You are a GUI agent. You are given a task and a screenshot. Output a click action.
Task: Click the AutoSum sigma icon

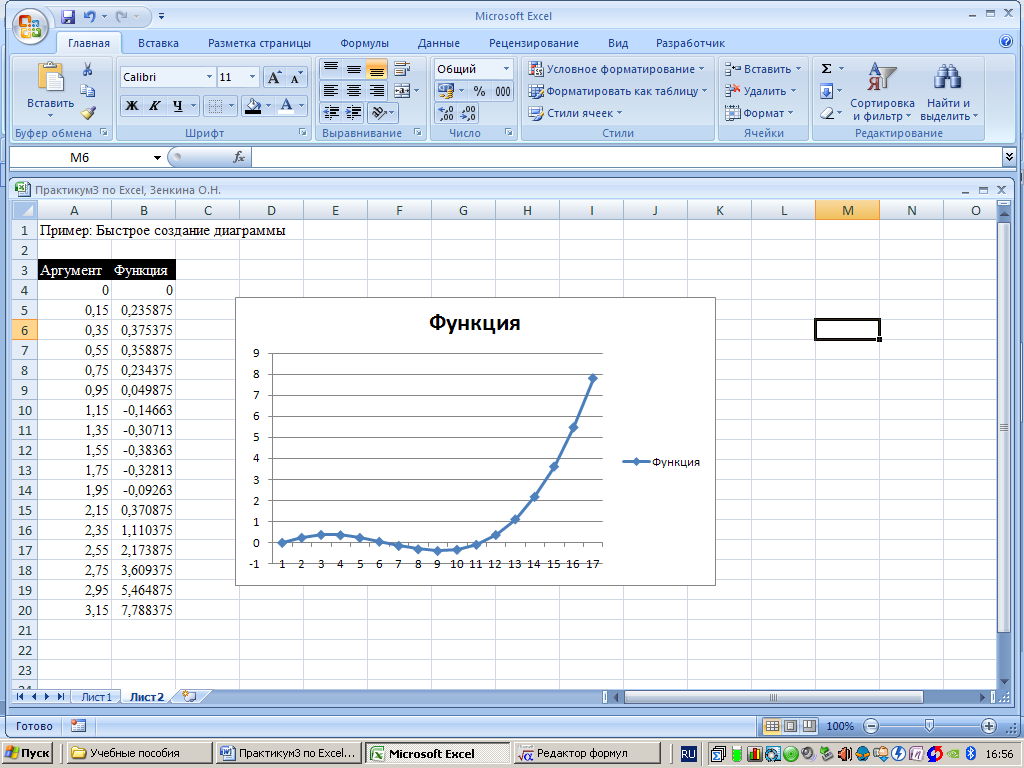pyautogui.click(x=827, y=69)
